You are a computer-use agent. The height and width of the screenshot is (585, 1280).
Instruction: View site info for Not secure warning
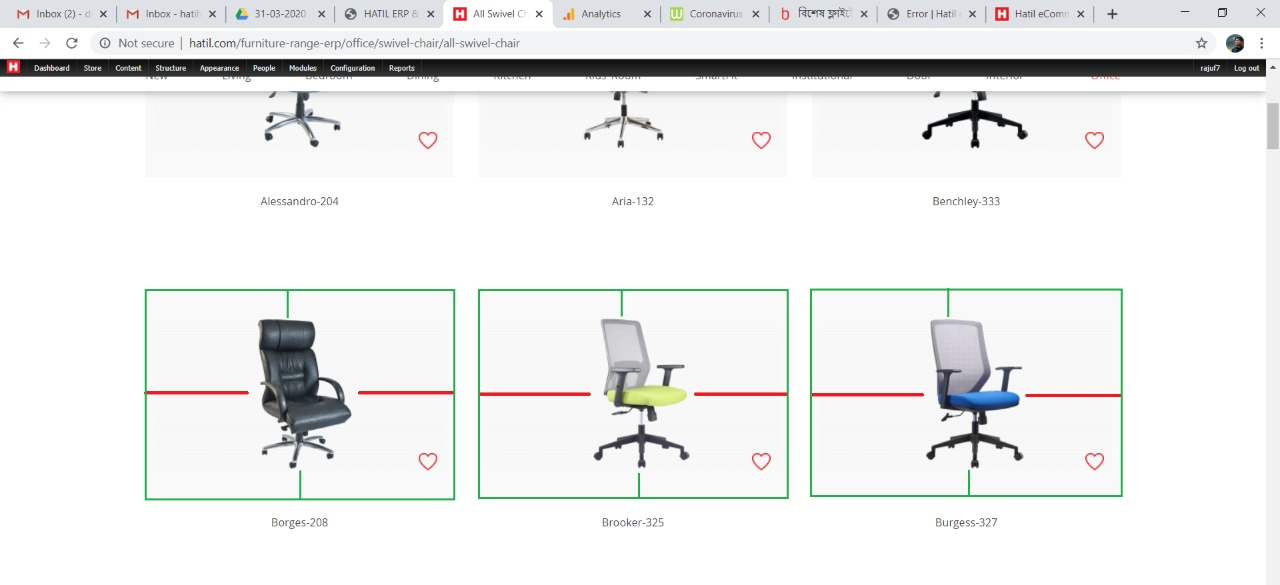click(138, 43)
